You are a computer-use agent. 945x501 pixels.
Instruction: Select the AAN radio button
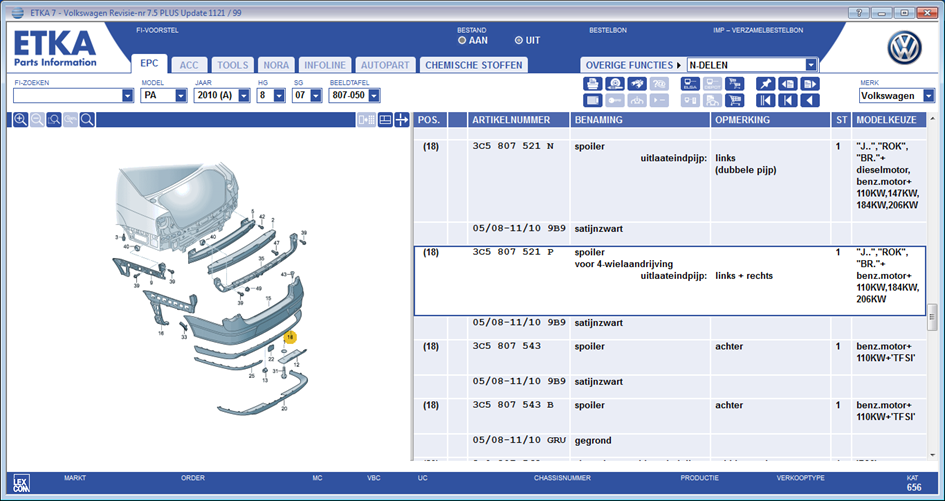(x=462, y=40)
